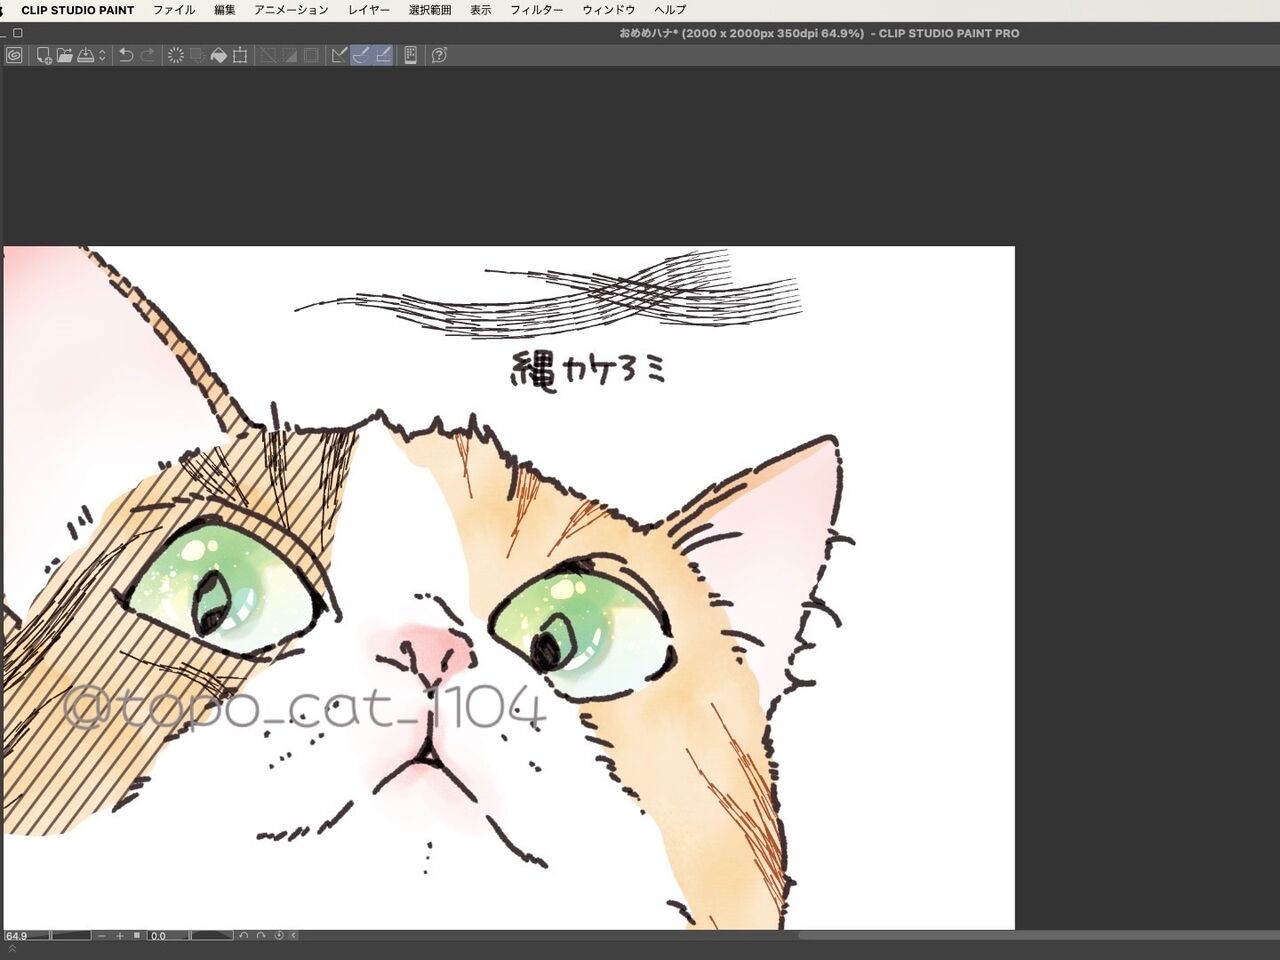Click the redo arrow in toolbar
The height and width of the screenshot is (960, 1280).
[x=147, y=55]
